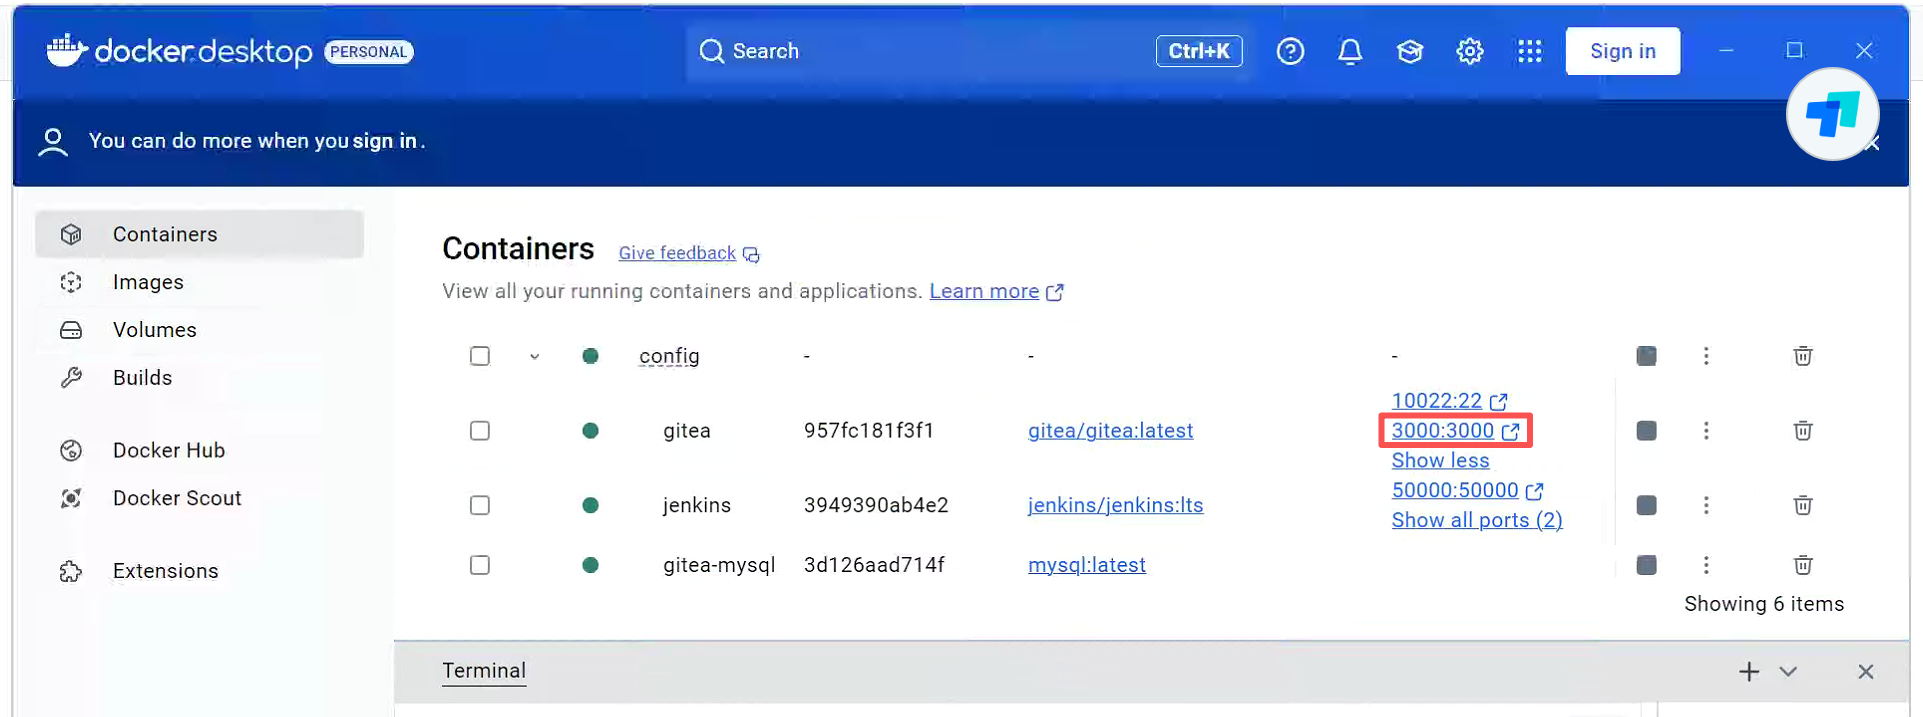Open the apps grid icon

[1530, 51]
